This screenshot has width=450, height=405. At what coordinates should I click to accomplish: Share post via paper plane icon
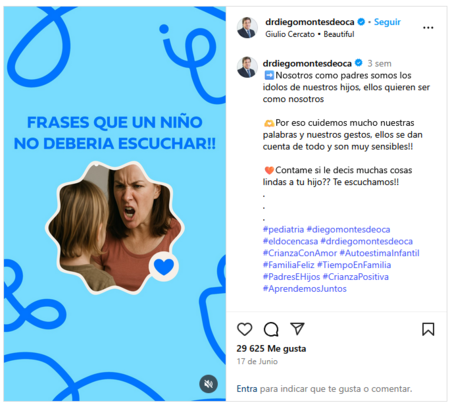click(x=297, y=329)
